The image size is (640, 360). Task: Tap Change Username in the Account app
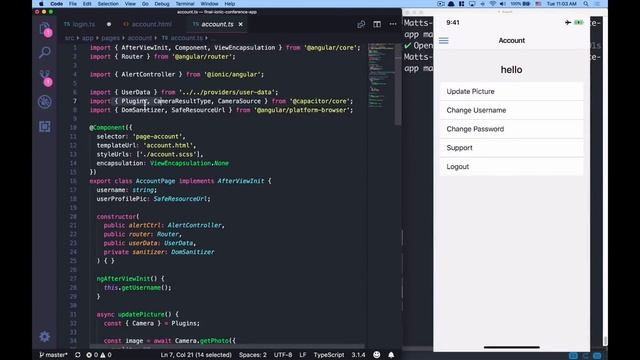(511, 110)
